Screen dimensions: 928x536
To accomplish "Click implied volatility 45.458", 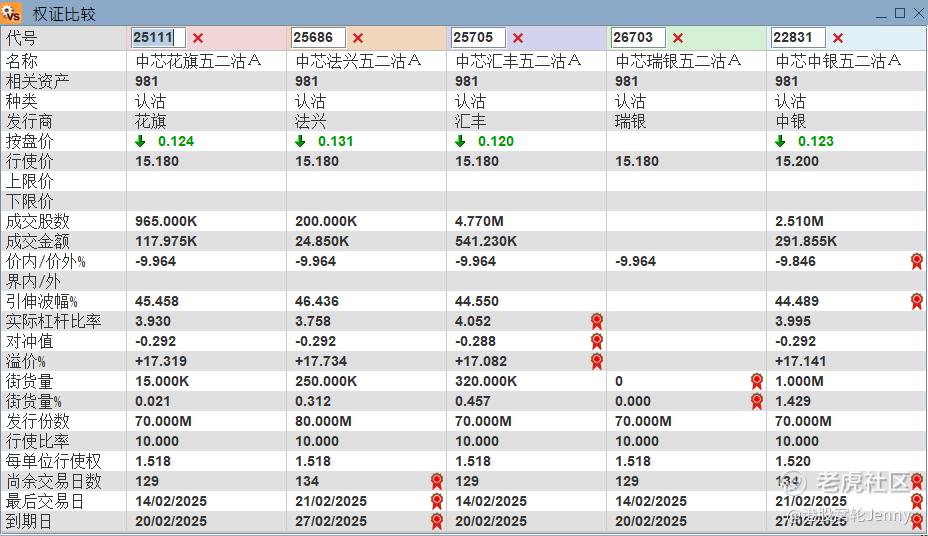I will 156,301.
